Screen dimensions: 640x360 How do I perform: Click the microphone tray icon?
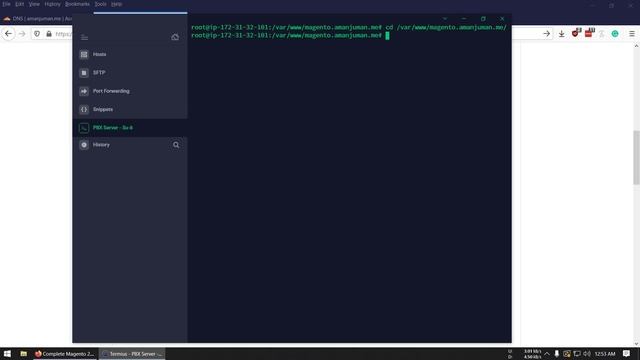[557, 354]
